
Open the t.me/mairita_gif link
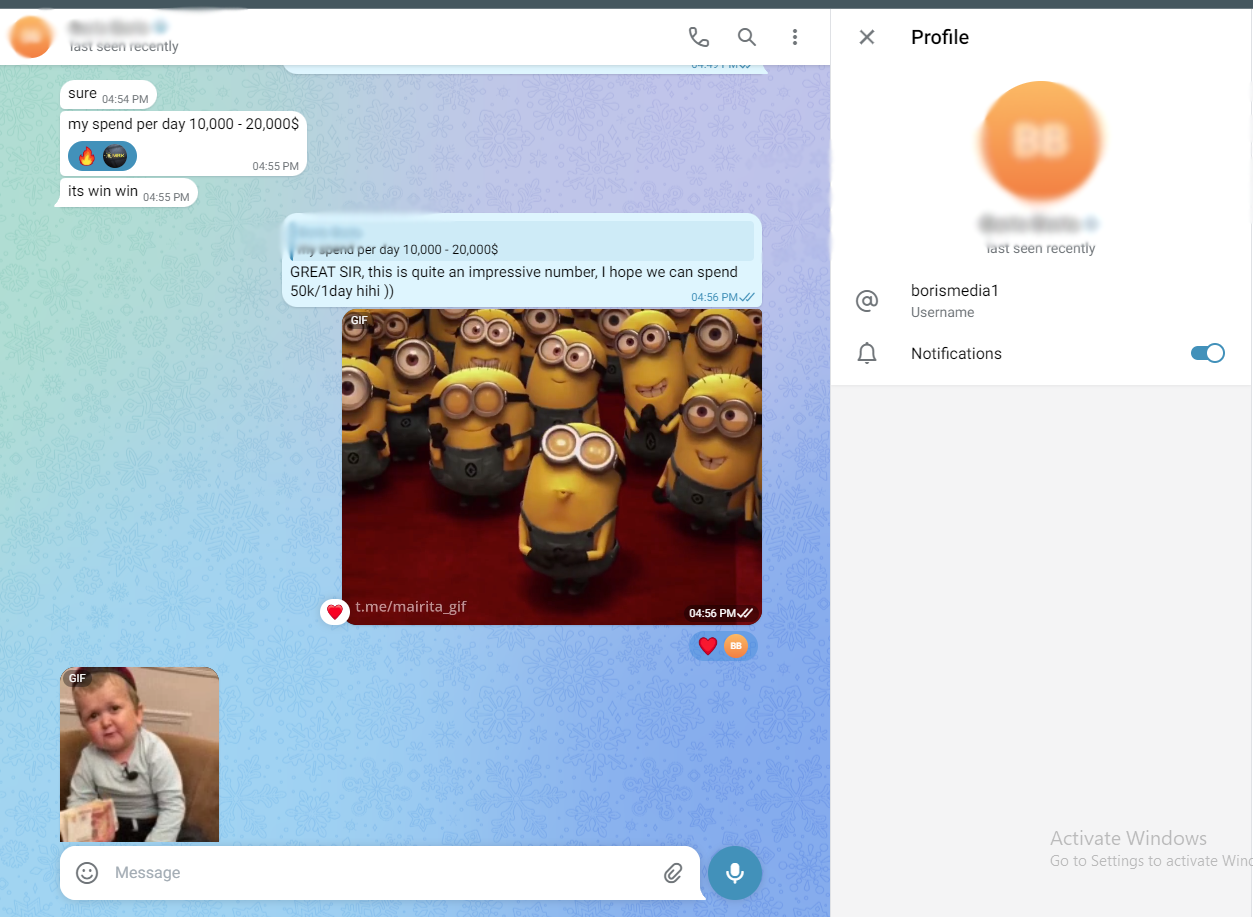point(411,607)
